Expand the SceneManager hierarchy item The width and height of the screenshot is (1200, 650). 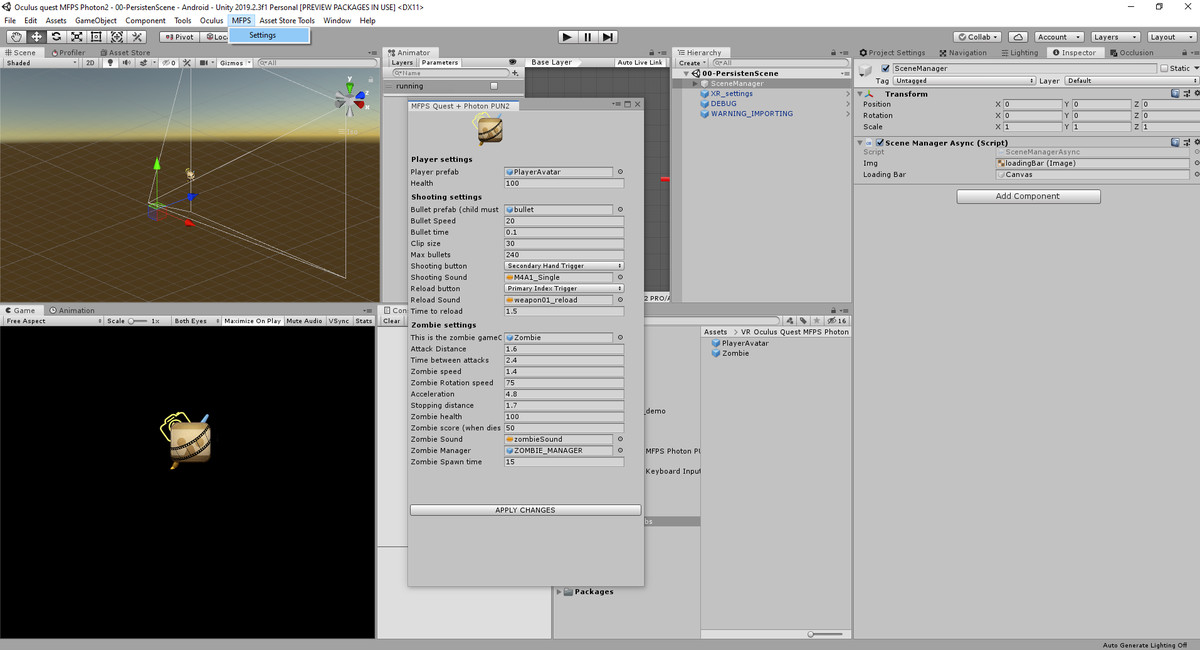click(695, 84)
